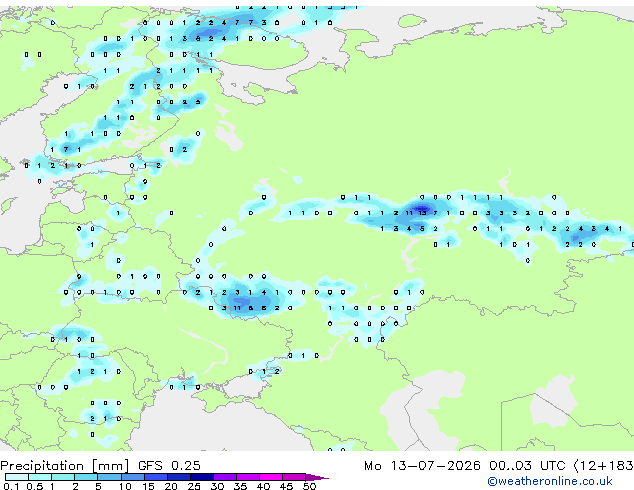Select the 2–5 mm legend color box
This screenshot has width=634, height=490.
click(86, 477)
